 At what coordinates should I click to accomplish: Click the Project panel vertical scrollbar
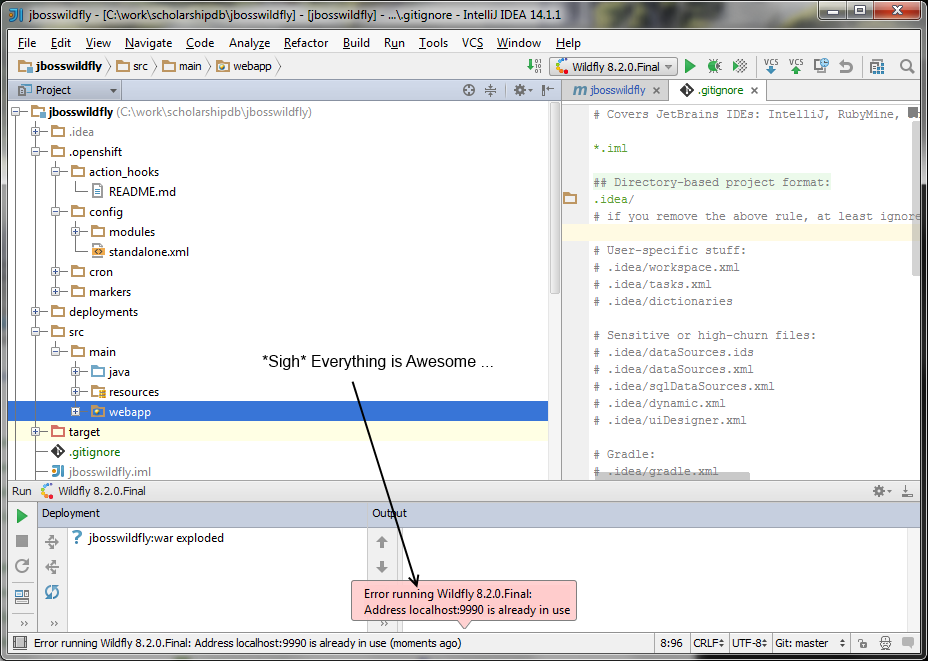coord(555,198)
